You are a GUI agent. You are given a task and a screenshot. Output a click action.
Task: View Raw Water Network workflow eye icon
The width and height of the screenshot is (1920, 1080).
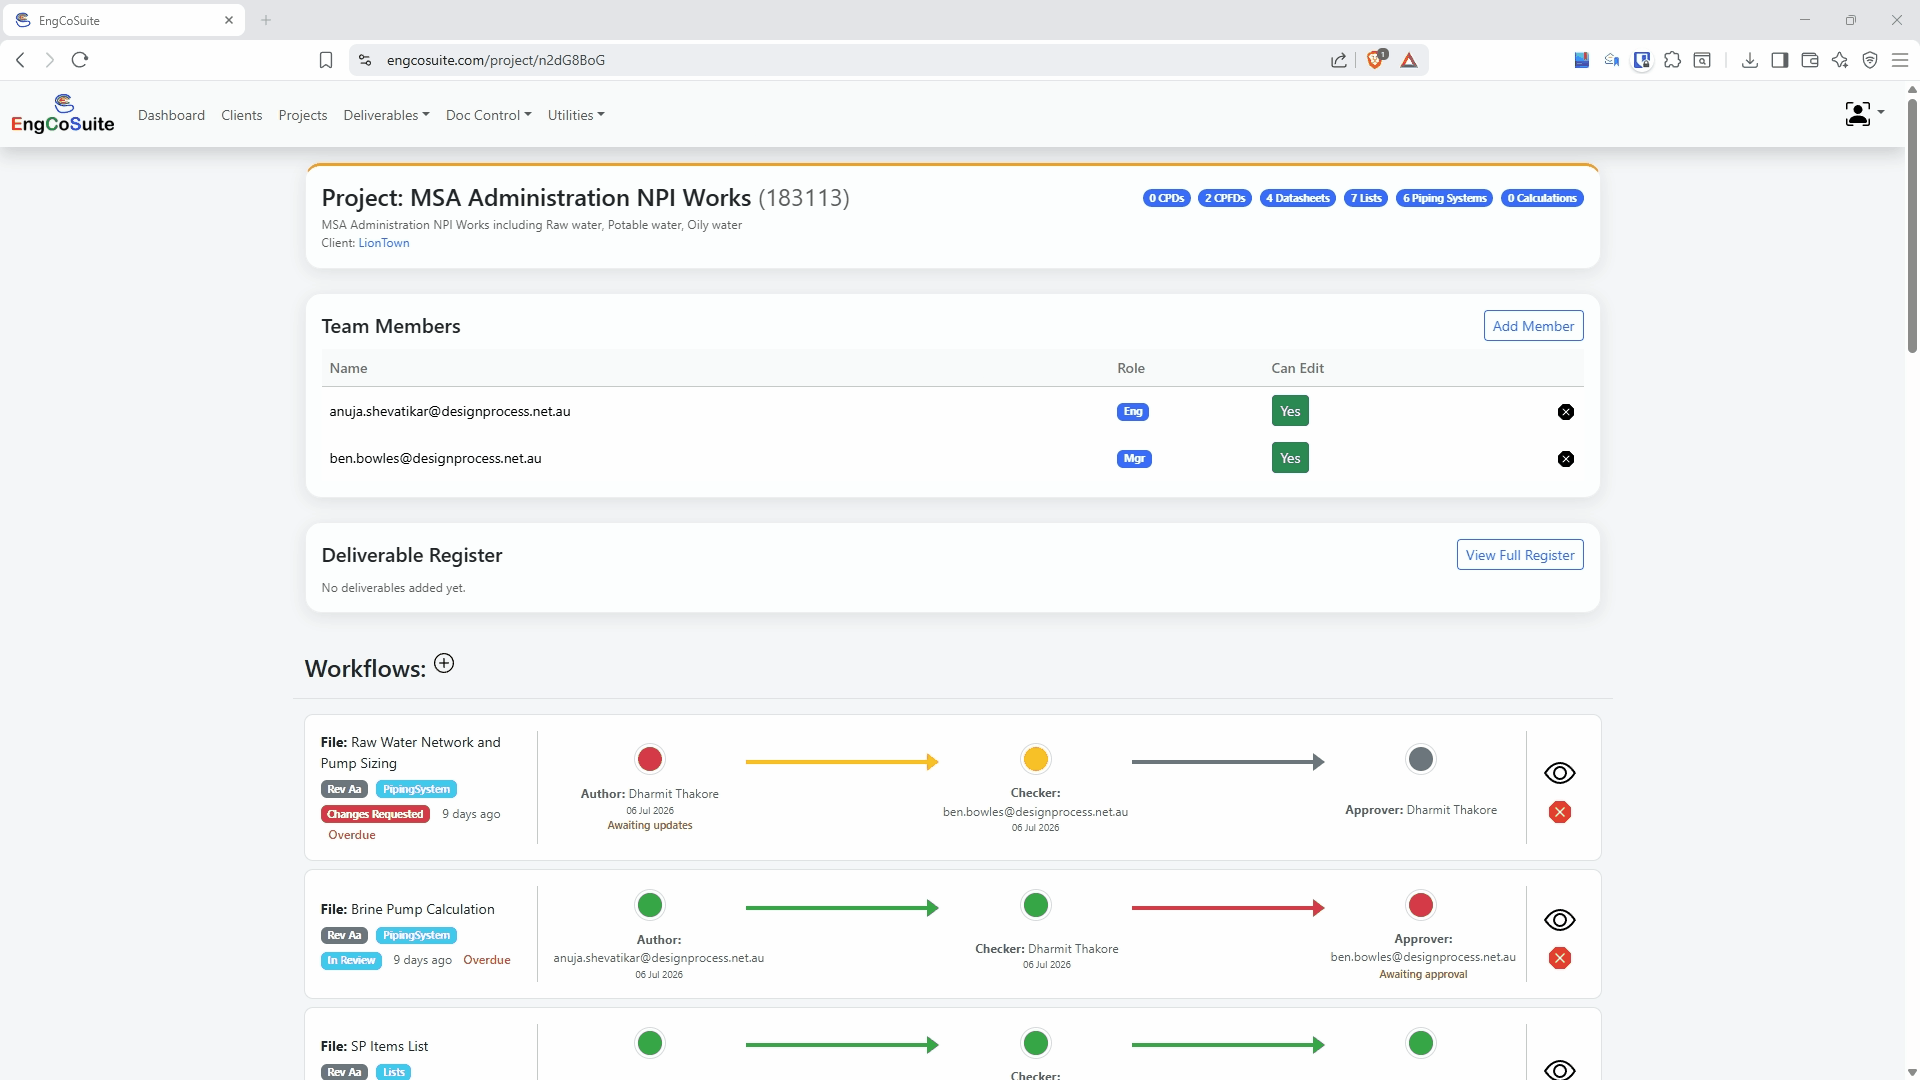[1560, 773]
